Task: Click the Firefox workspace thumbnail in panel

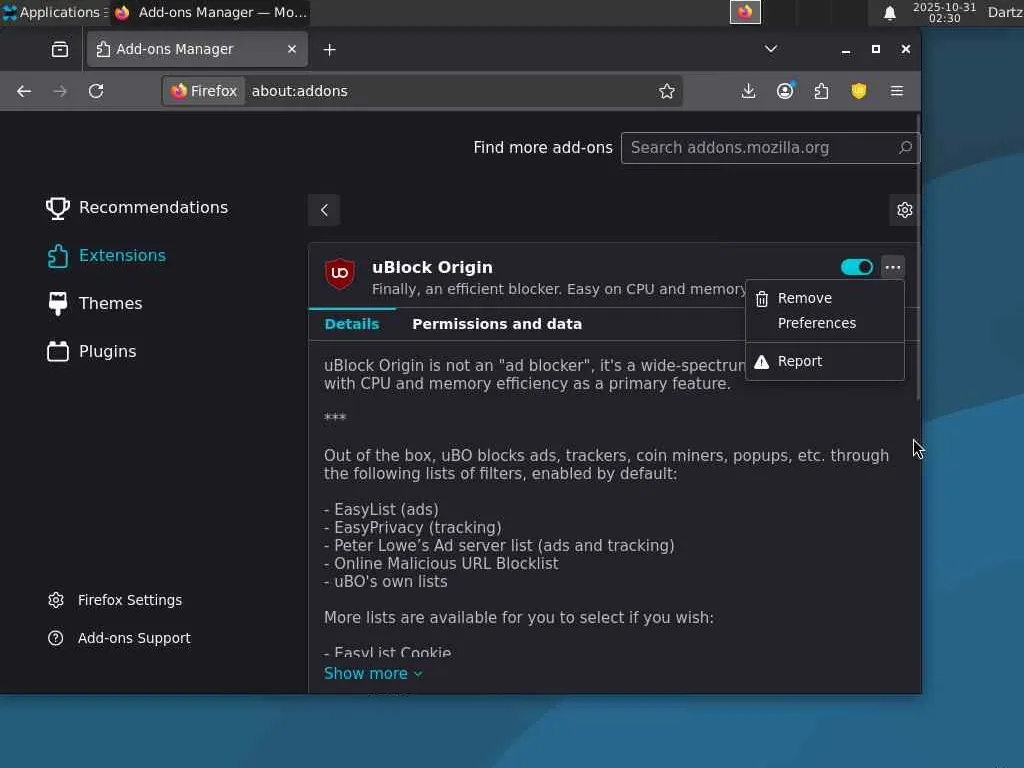Action: coord(745,12)
